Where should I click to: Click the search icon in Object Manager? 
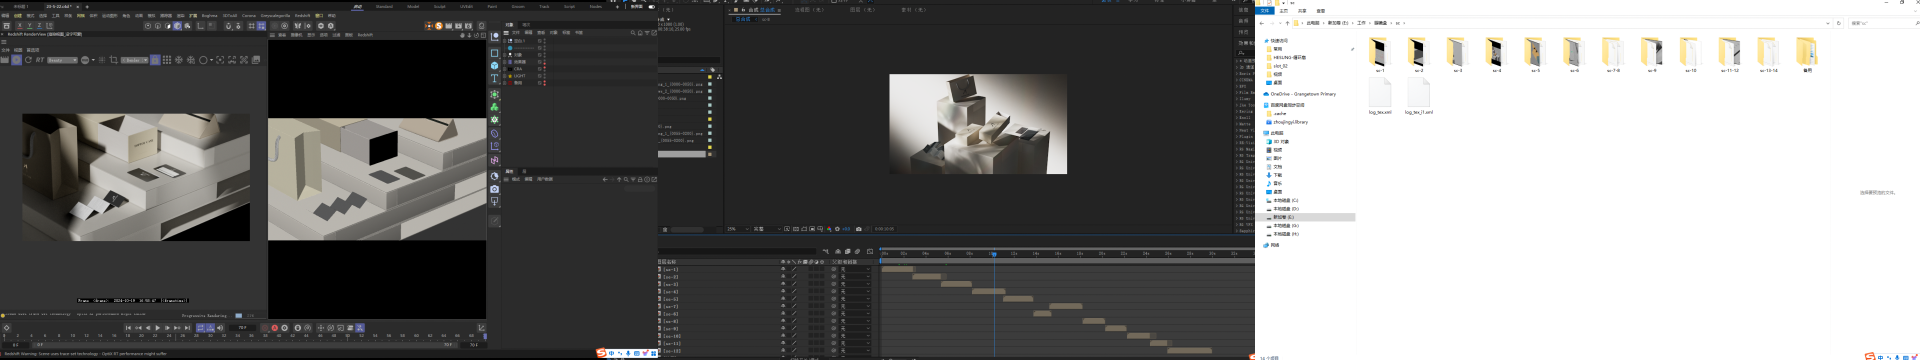(634, 33)
